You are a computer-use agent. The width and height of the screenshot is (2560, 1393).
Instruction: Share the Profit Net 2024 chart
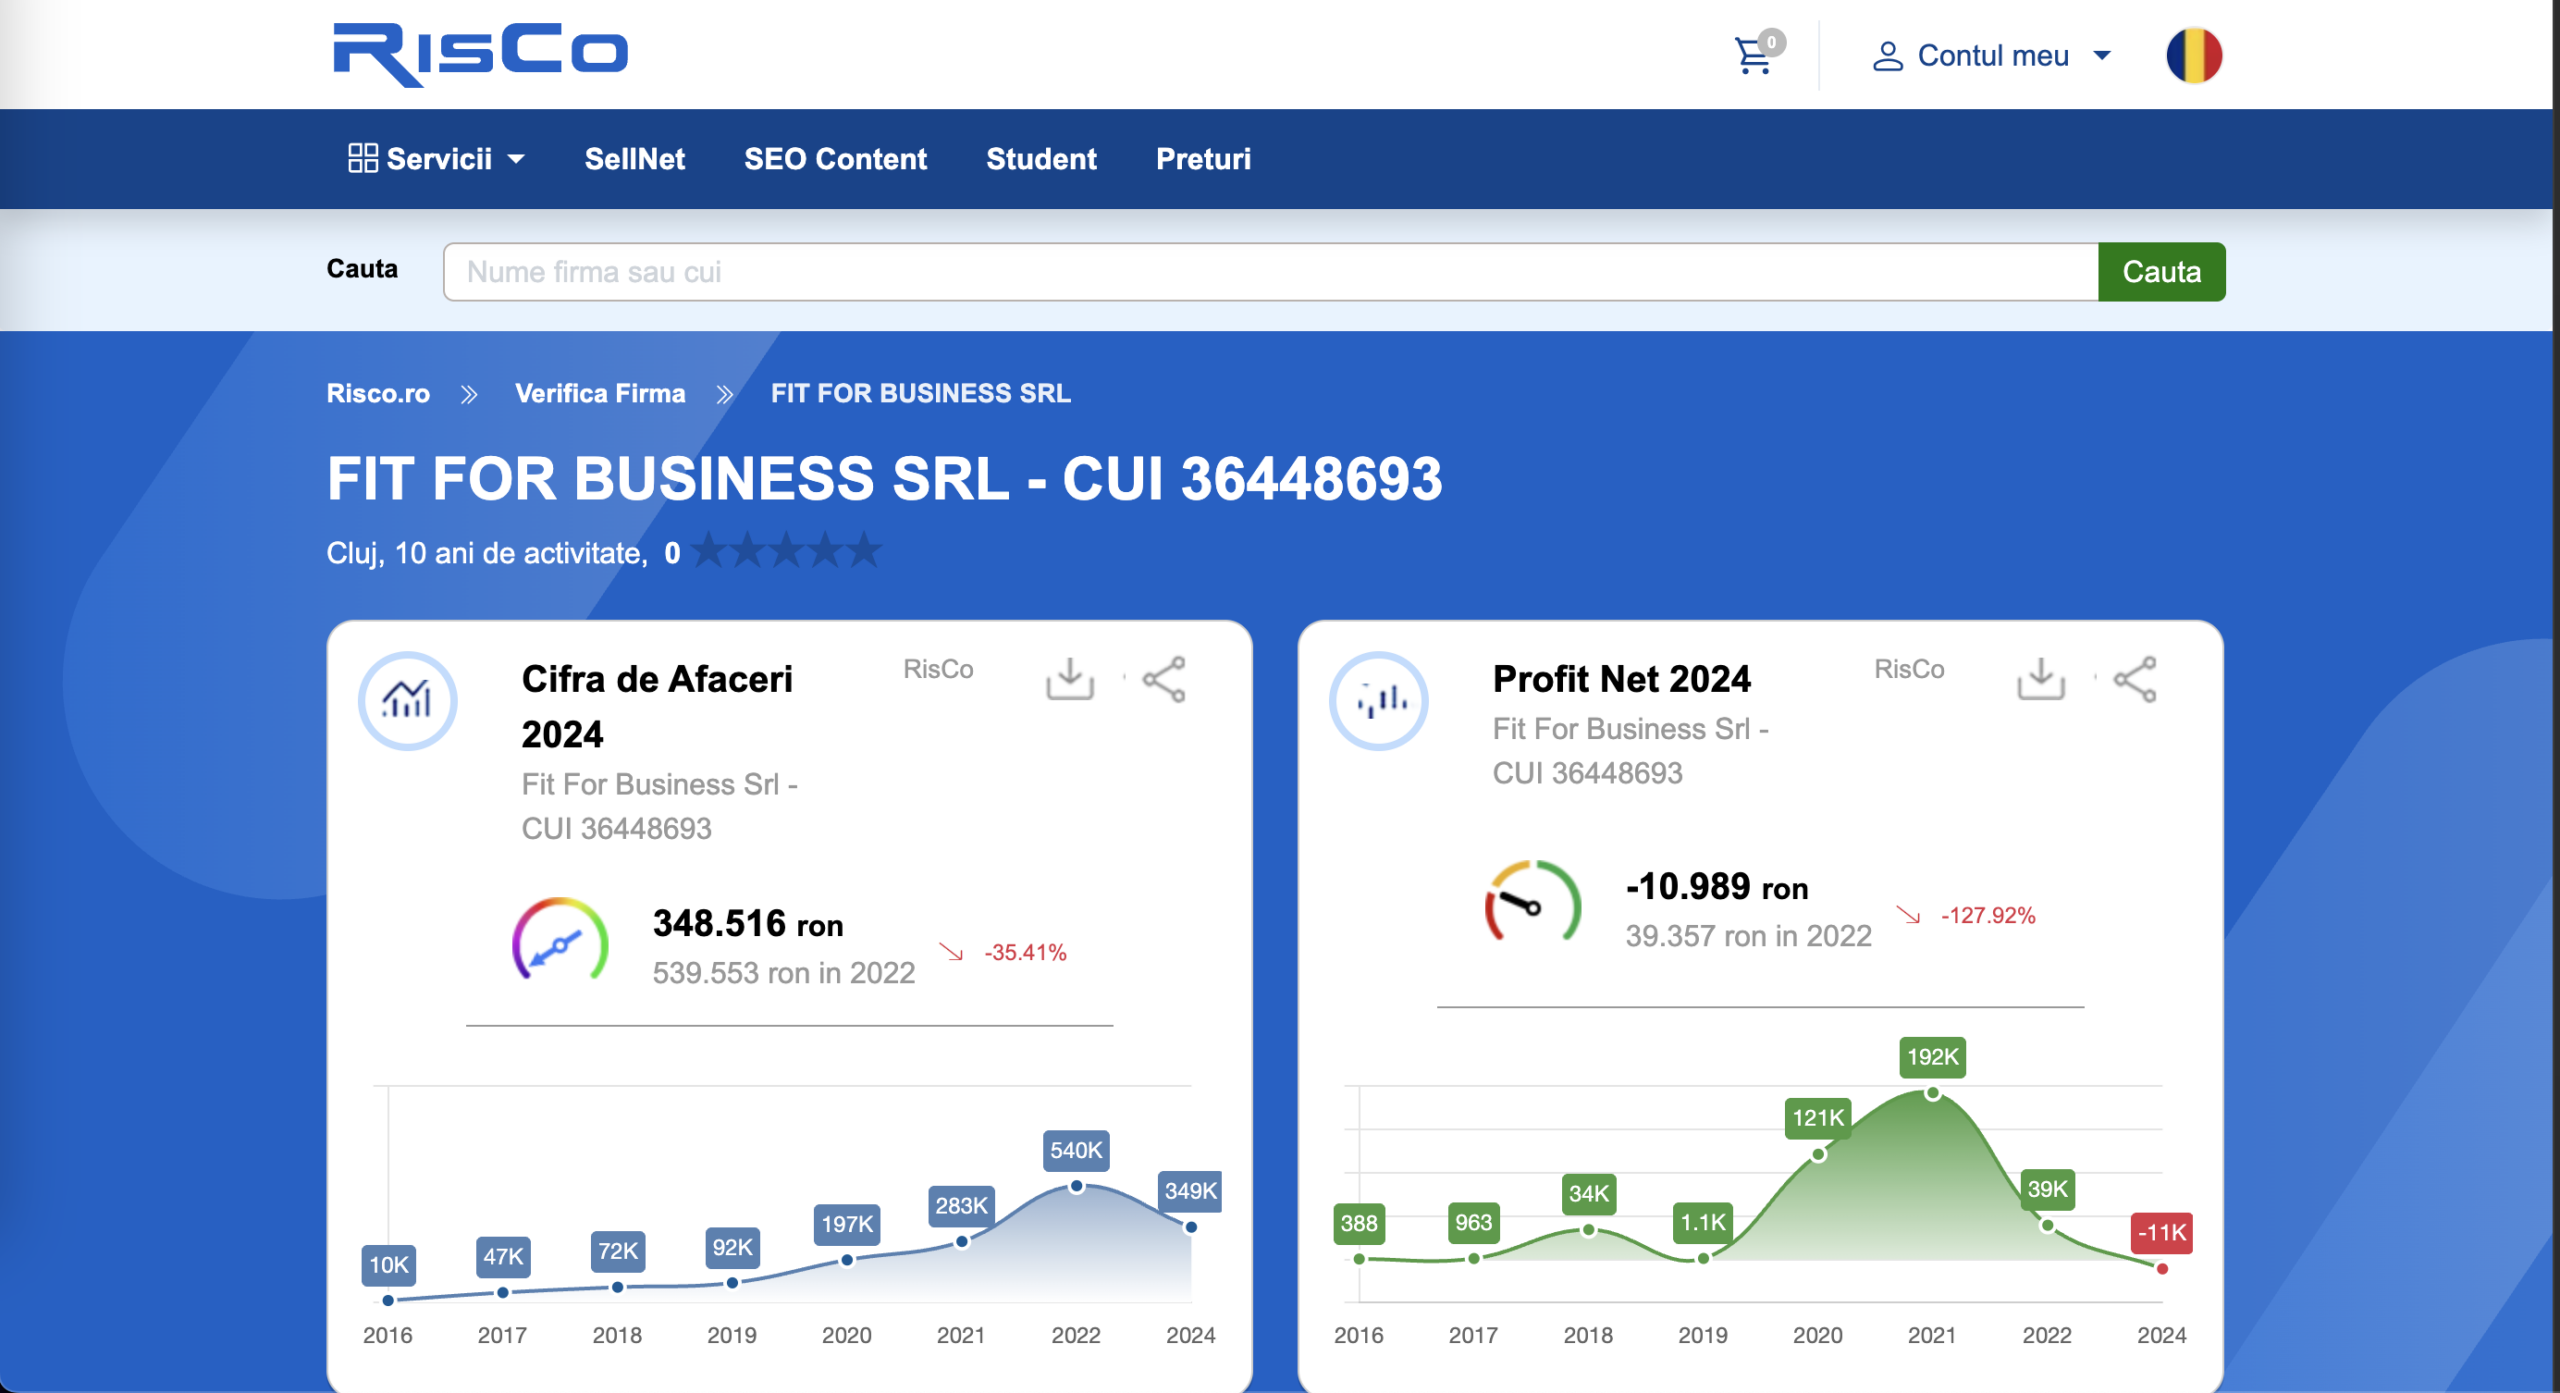2135,679
